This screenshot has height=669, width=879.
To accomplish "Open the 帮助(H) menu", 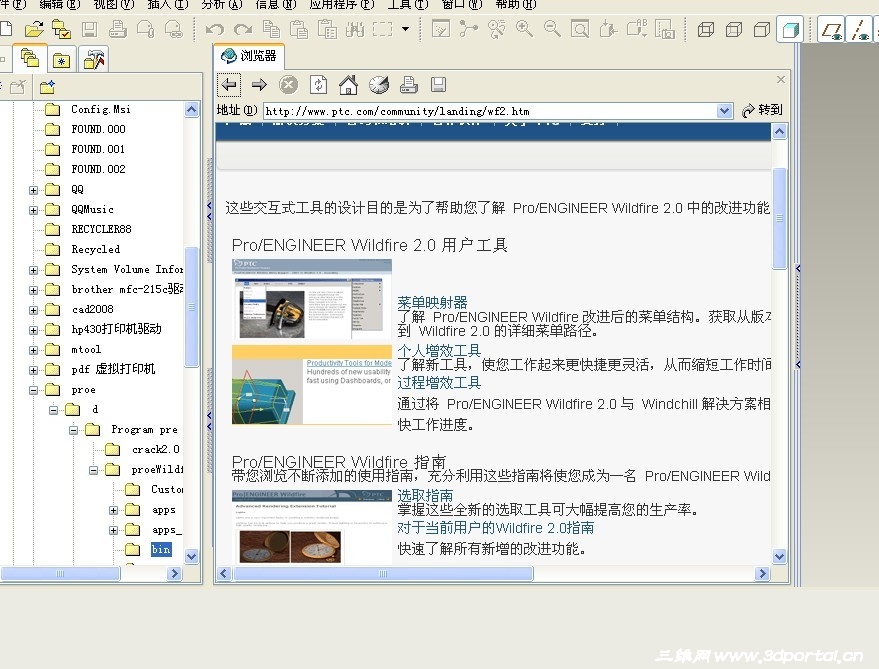I will point(516,4).
